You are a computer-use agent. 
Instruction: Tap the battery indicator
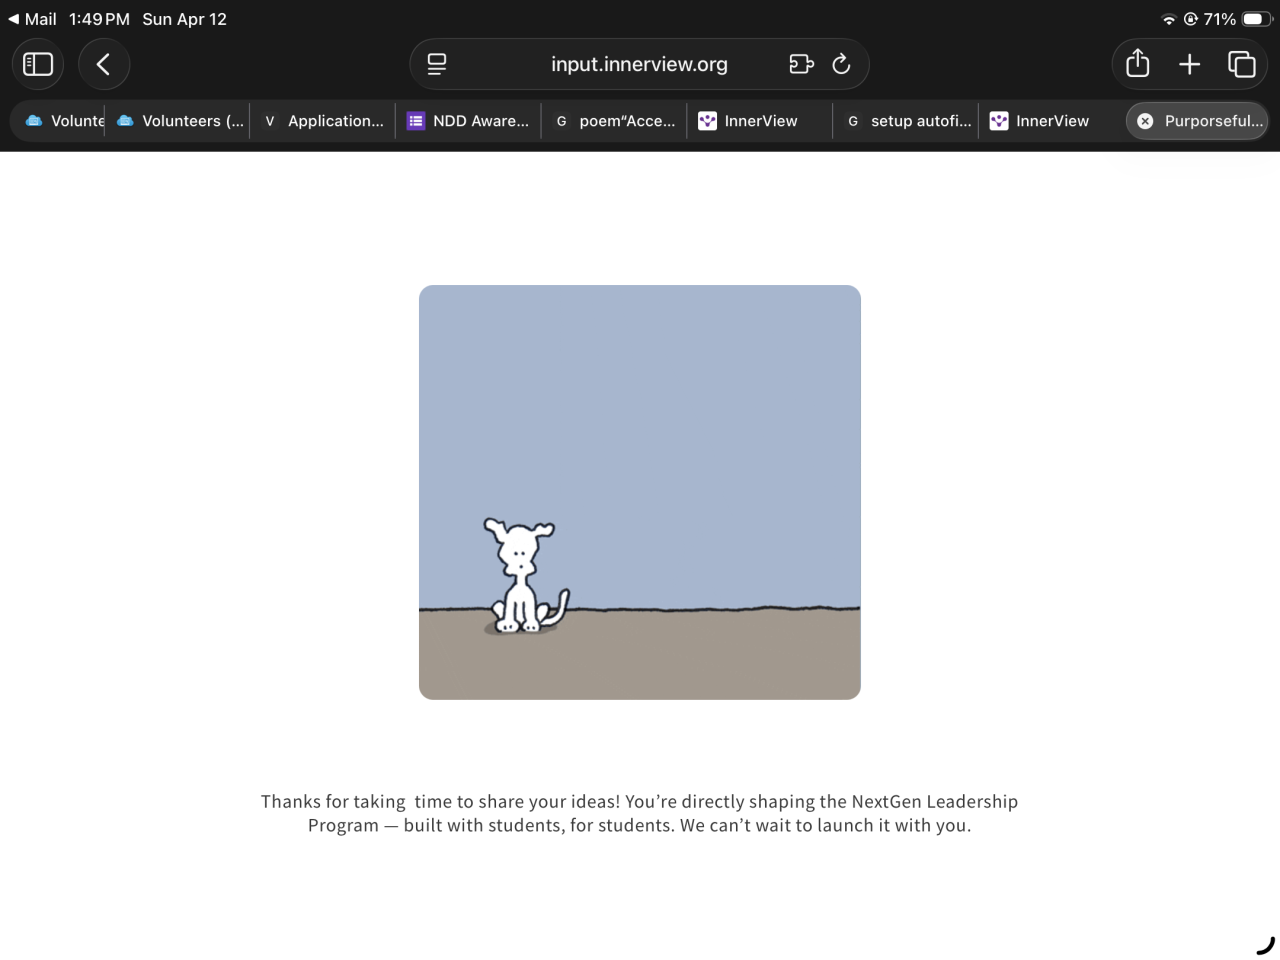coord(1257,19)
